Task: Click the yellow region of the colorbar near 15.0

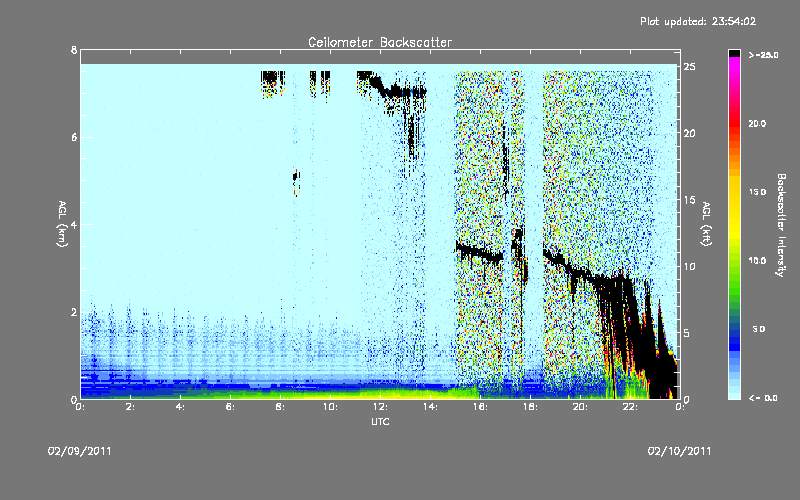Action: [x=734, y=192]
